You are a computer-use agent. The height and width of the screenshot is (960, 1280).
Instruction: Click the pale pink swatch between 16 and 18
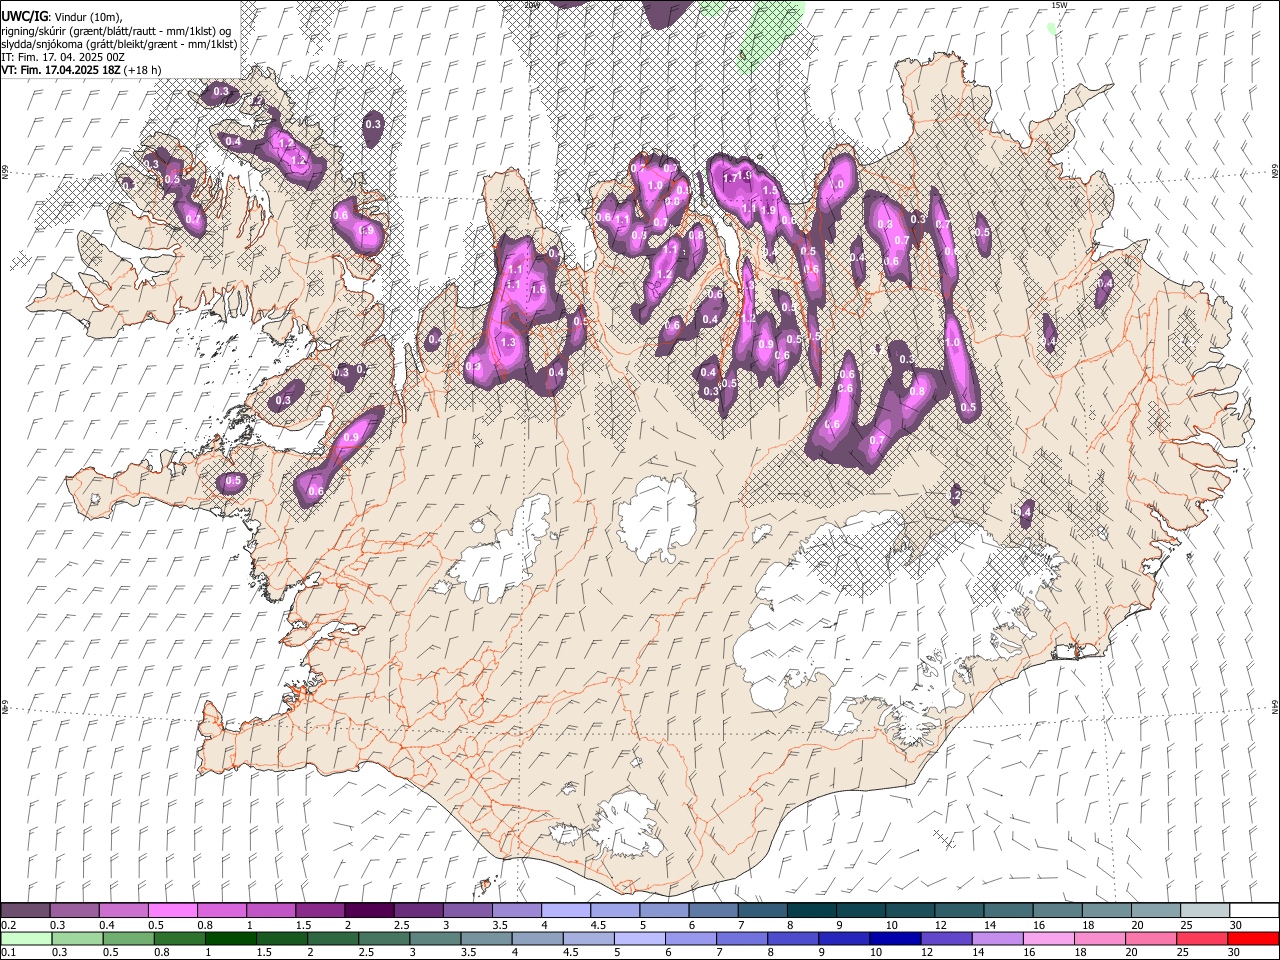(1047, 938)
